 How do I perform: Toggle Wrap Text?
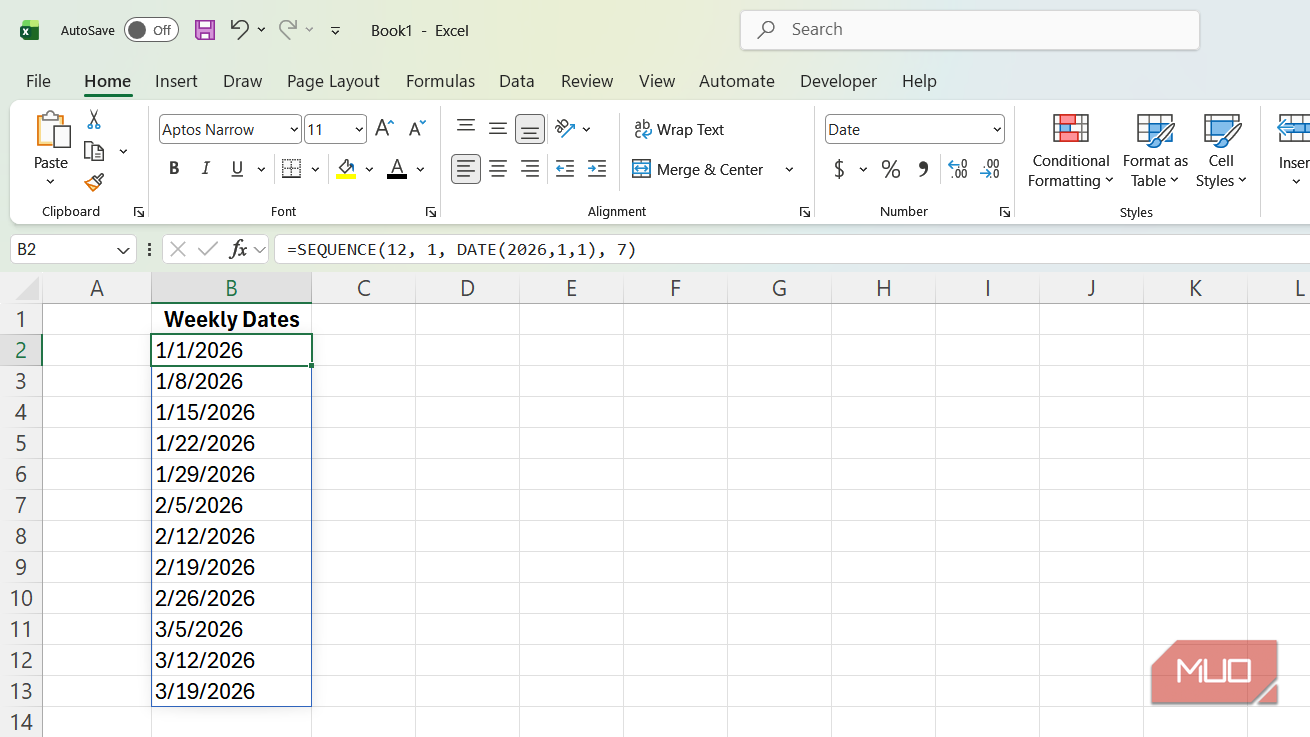point(679,129)
